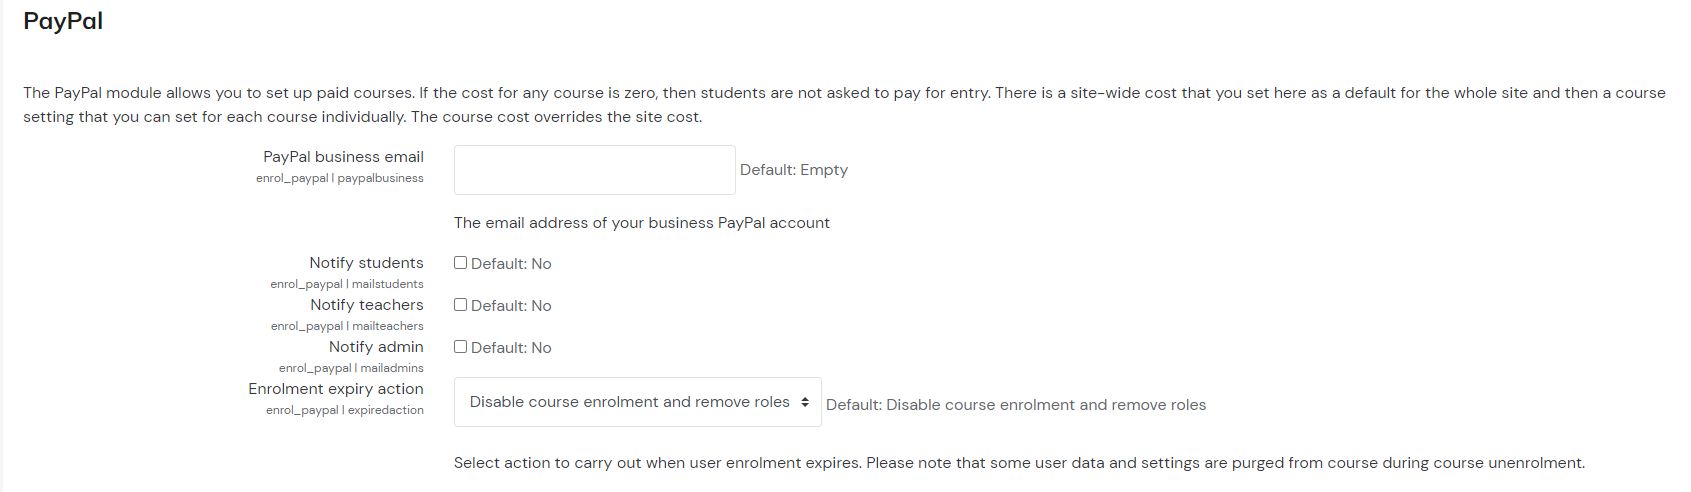Open the Enrolment expiry action dropdown

(x=638, y=402)
